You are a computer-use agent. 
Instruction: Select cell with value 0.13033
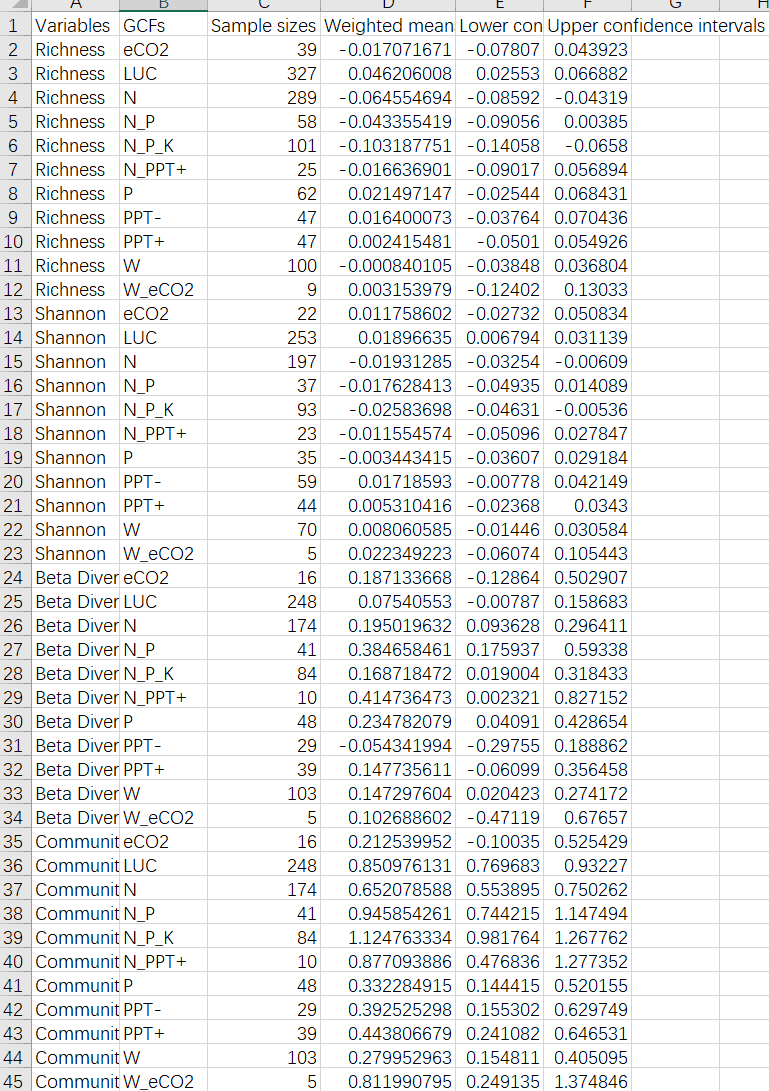[587, 290]
